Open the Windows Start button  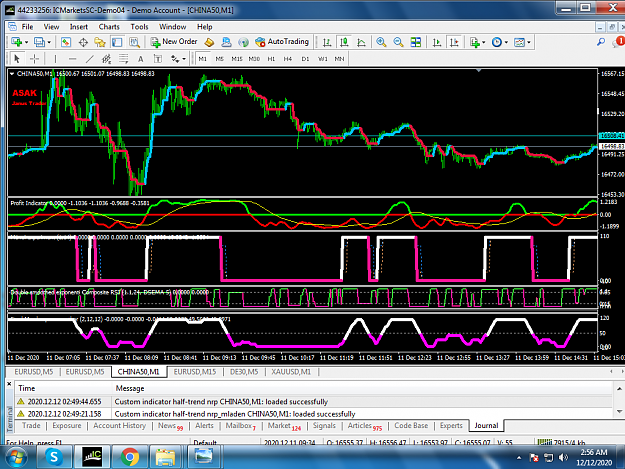click(x=16, y=457)
